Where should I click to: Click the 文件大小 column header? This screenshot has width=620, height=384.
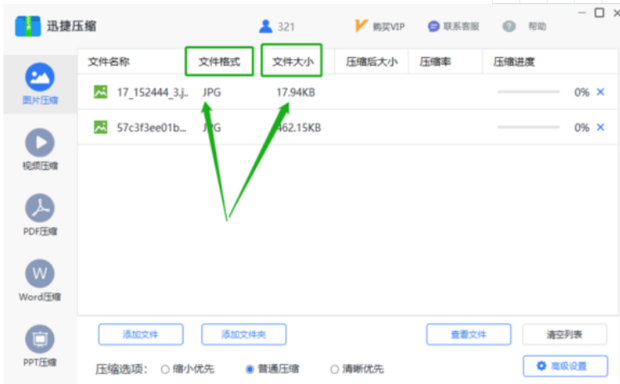pyautogui.click(x=293, y=62)
